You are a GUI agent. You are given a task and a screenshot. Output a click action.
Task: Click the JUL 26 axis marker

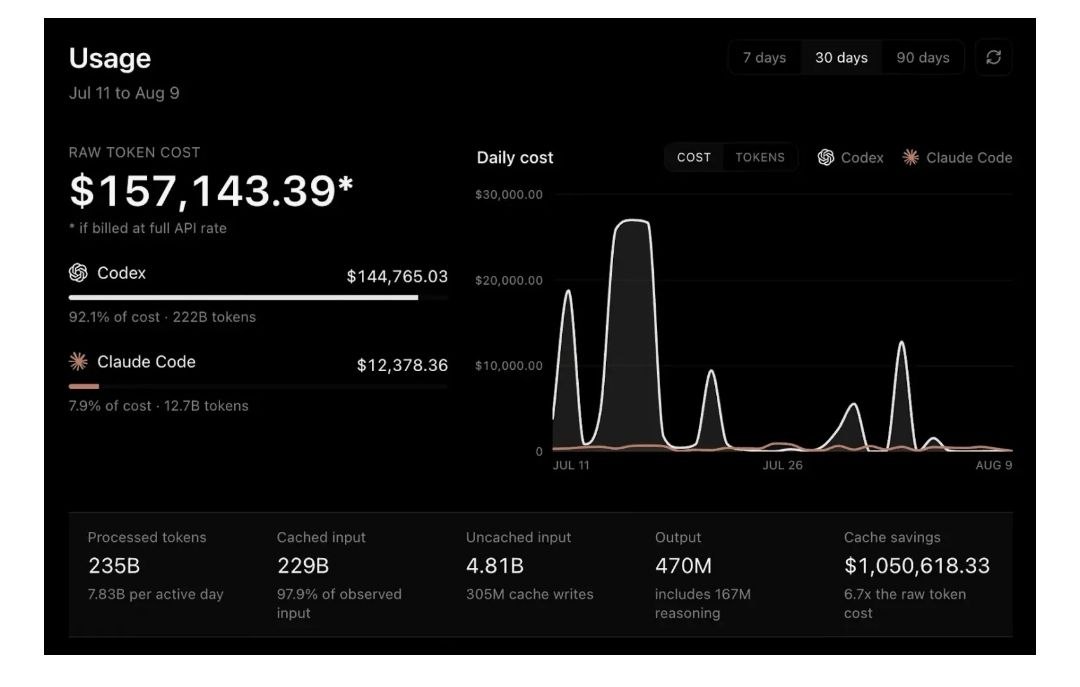(782, 465)
